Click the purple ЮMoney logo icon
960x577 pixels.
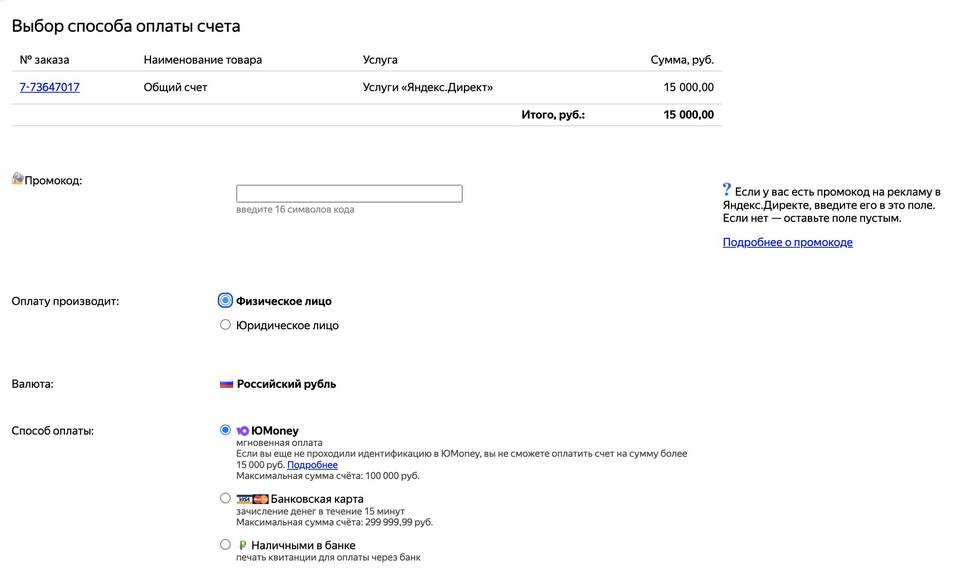point(242,431)
